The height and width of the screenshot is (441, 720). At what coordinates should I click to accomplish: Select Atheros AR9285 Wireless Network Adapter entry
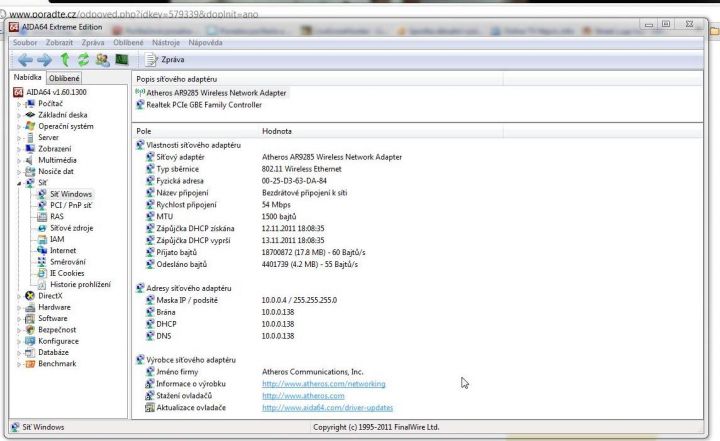click(211, 93)
